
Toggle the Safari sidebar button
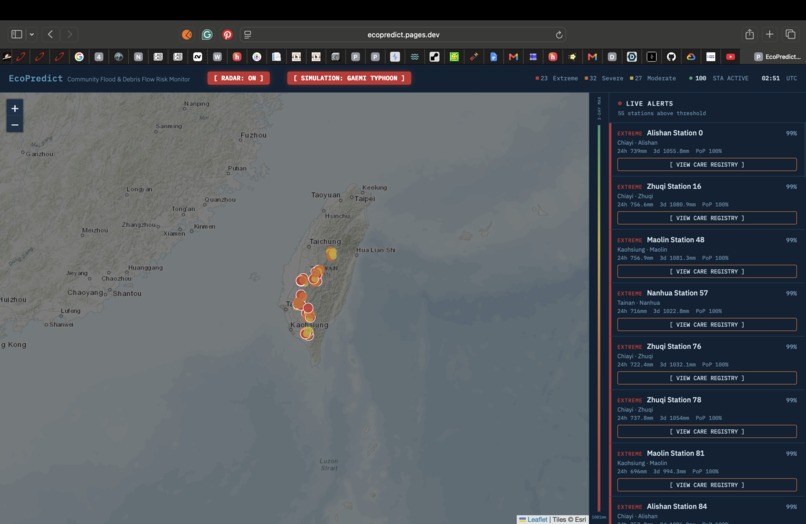pos(16,34)
